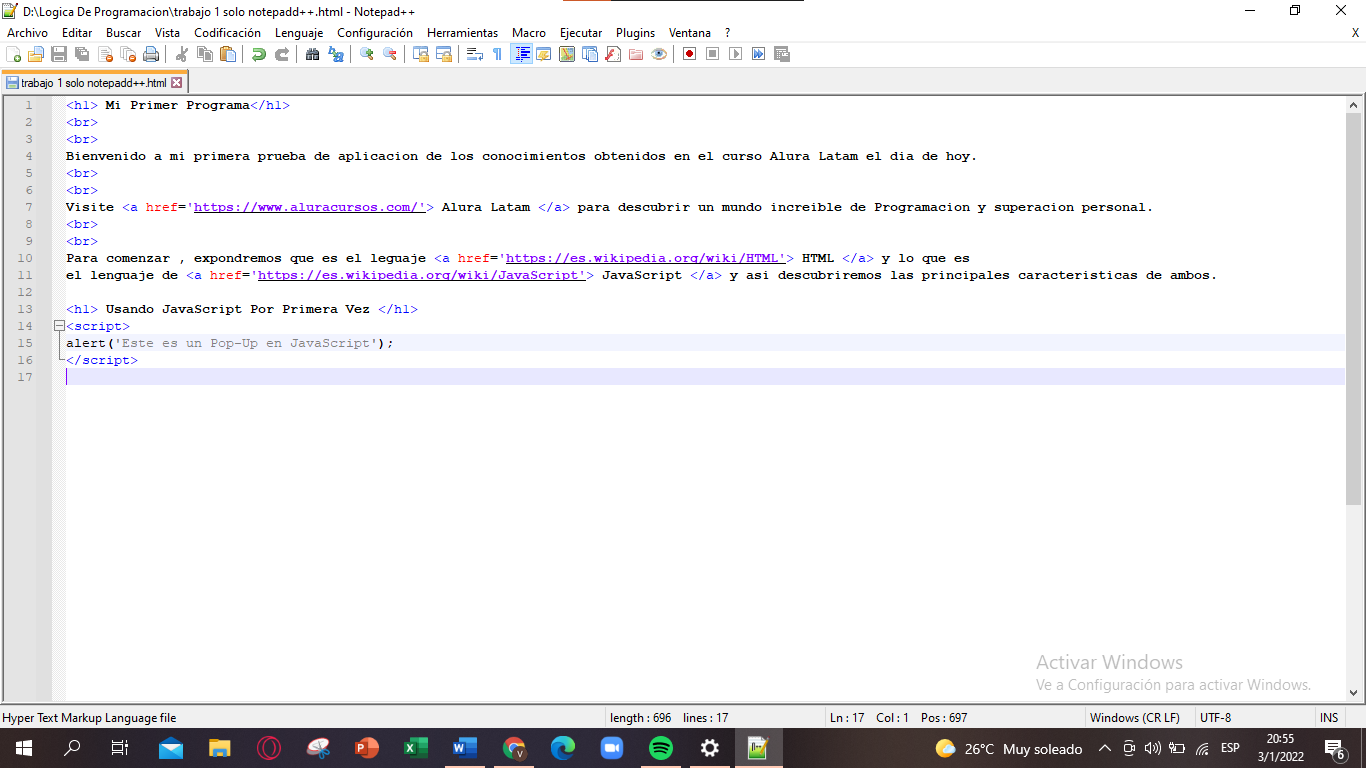The height and width of the screenshot is (768, 1366).
Task: Toggle word wrap toolbar button
Action: (475, 54)
